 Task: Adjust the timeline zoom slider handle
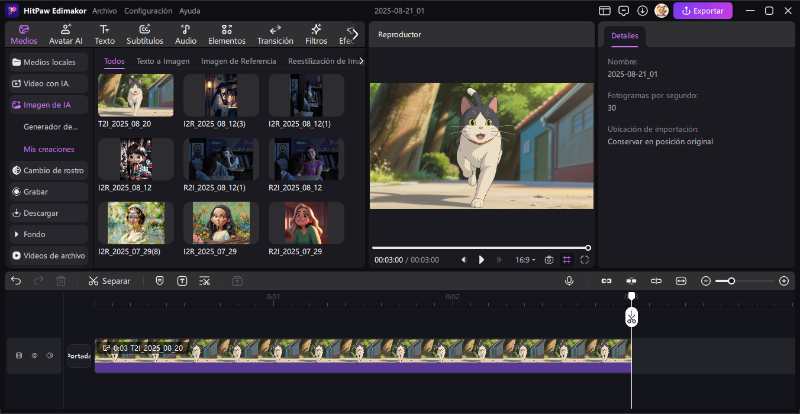point(731,281)
